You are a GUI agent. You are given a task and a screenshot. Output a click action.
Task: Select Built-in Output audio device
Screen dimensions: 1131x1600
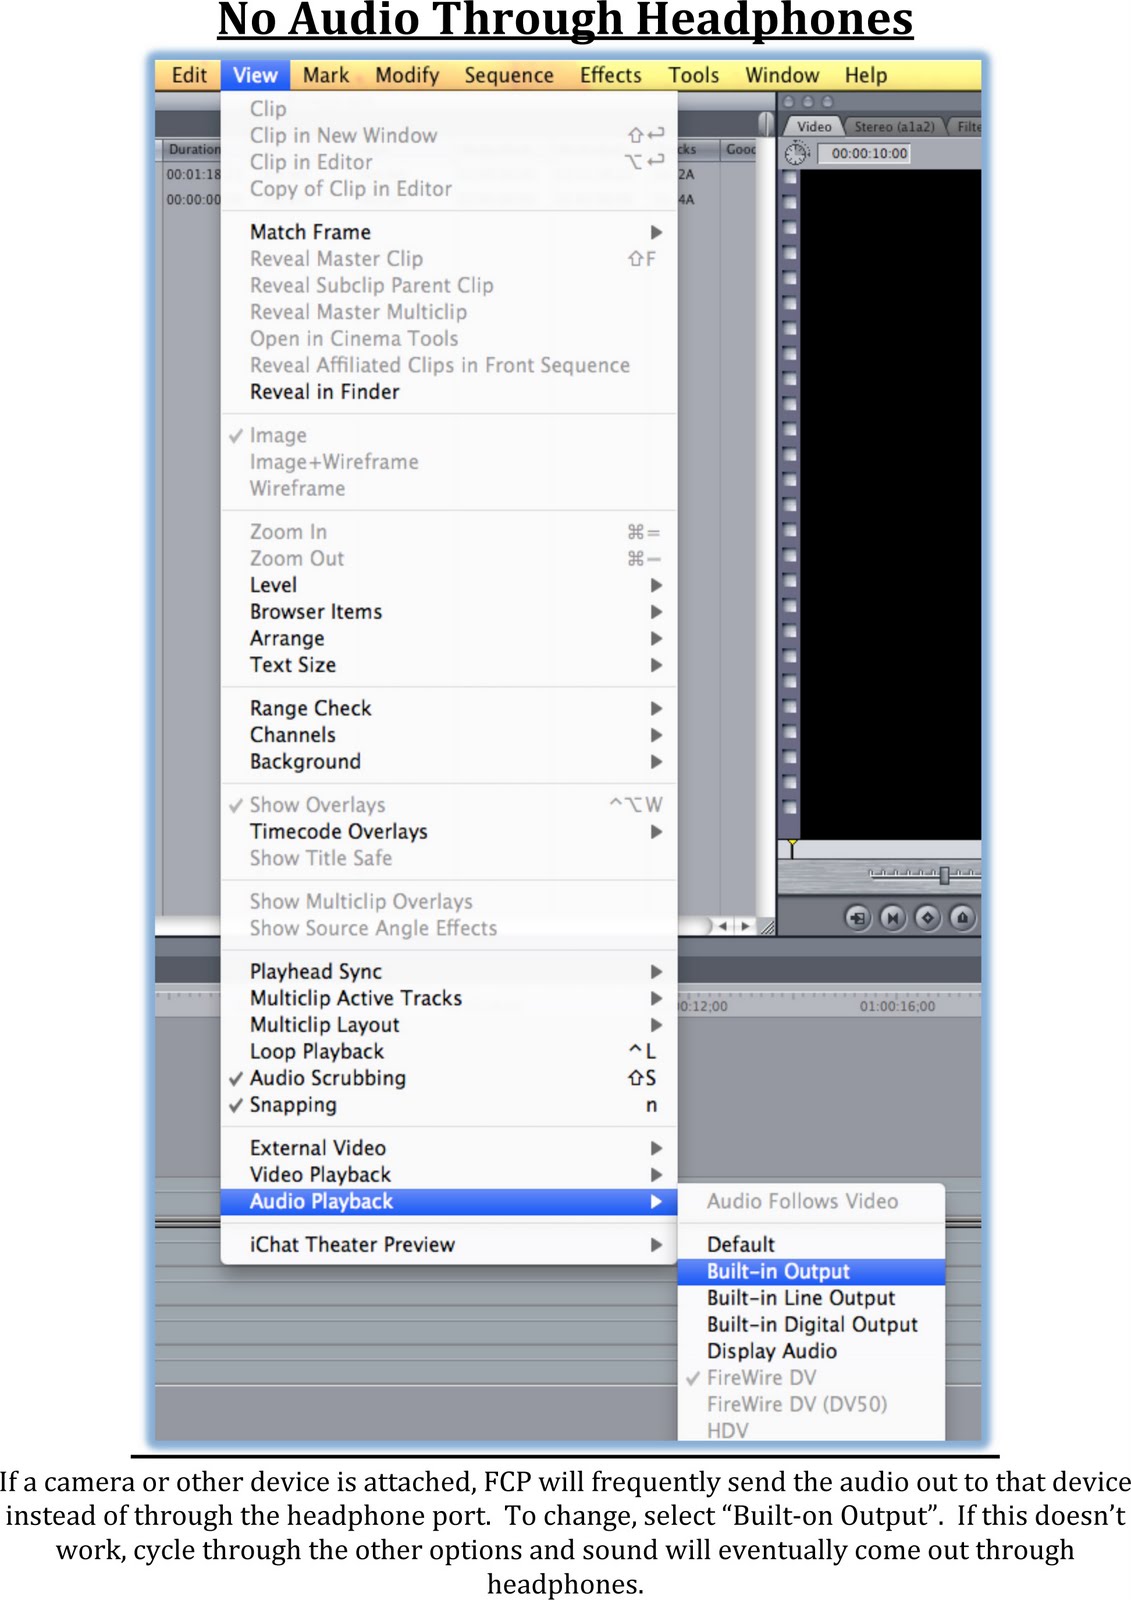811,1272
